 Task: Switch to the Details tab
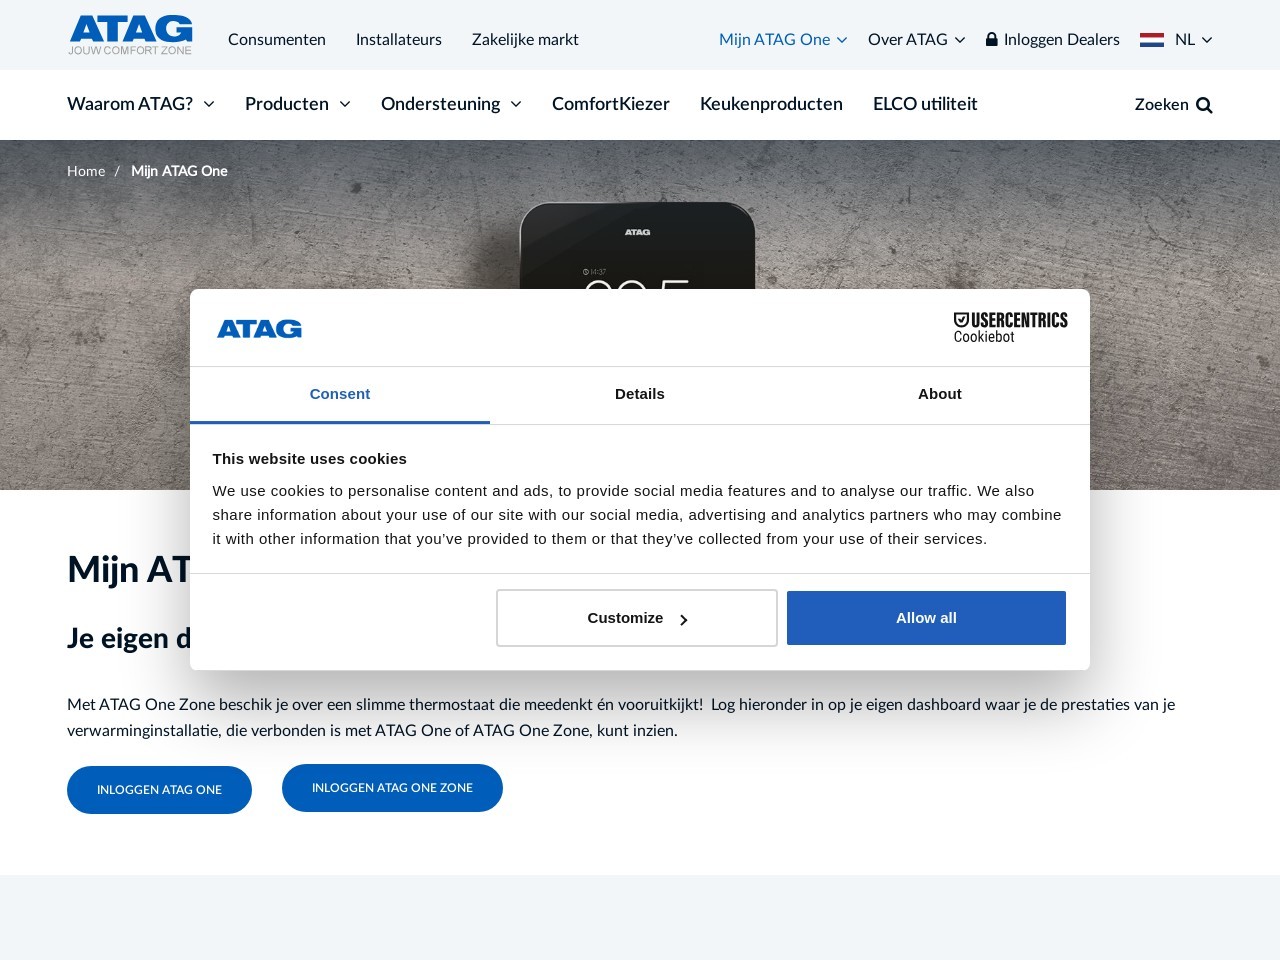(640, 394)
